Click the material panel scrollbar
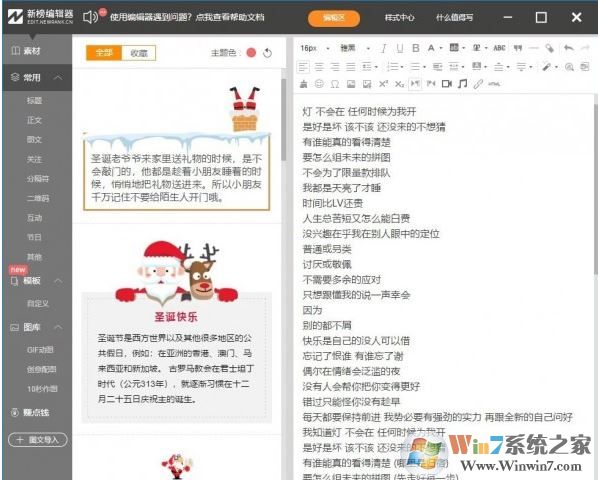Image resolution: width=598 pixels, height=480 pixels. coord(283,120)
